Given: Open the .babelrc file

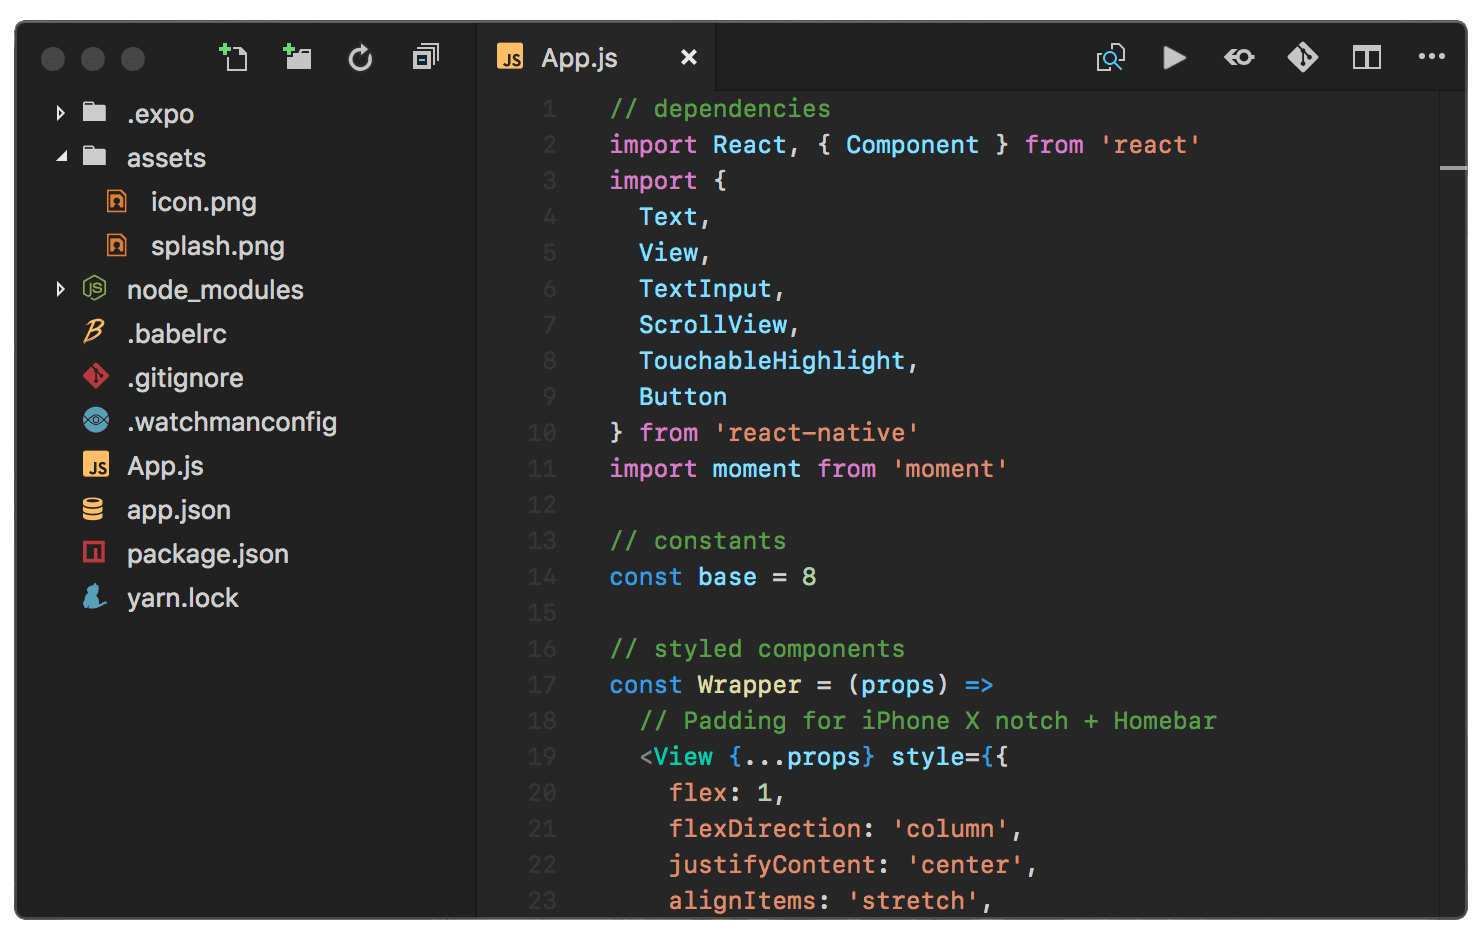Looking at the screenshot, I should 177,334.
